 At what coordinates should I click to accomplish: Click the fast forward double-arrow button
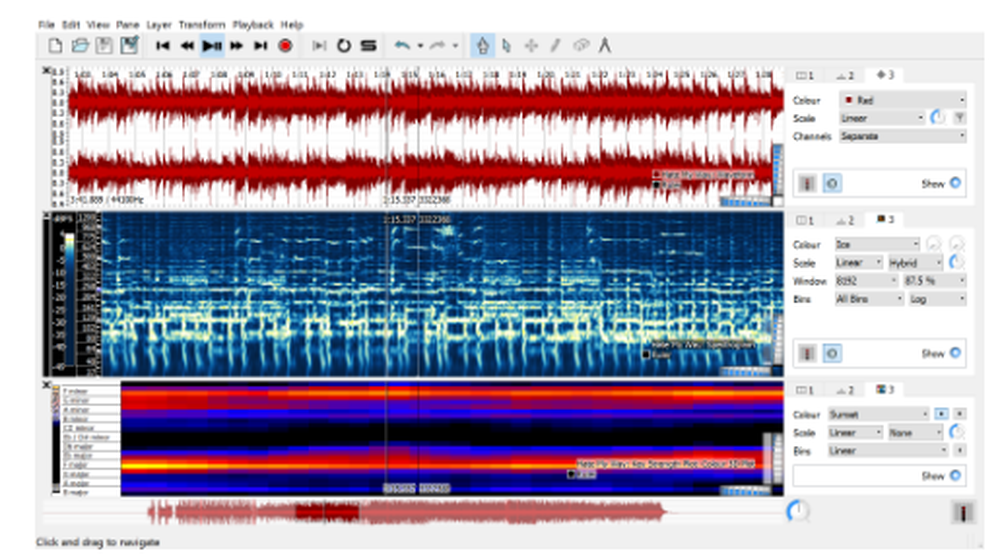click(237, 45)
